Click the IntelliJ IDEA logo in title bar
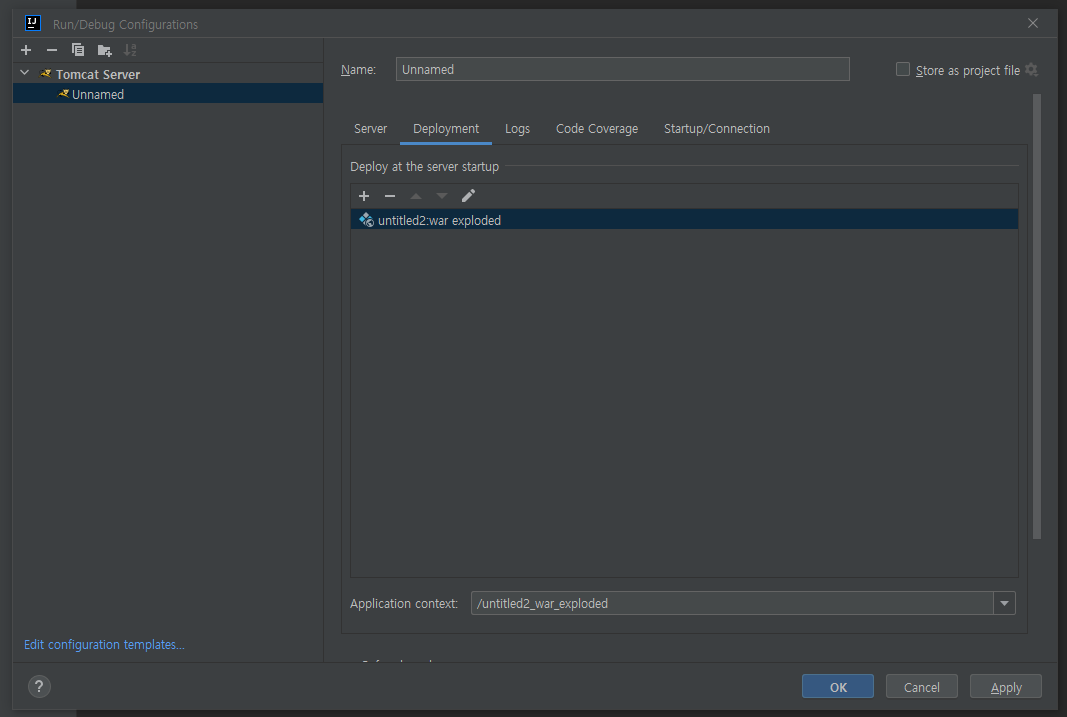The width and height of the screenshot is (1067, 717). coord(33,23)
